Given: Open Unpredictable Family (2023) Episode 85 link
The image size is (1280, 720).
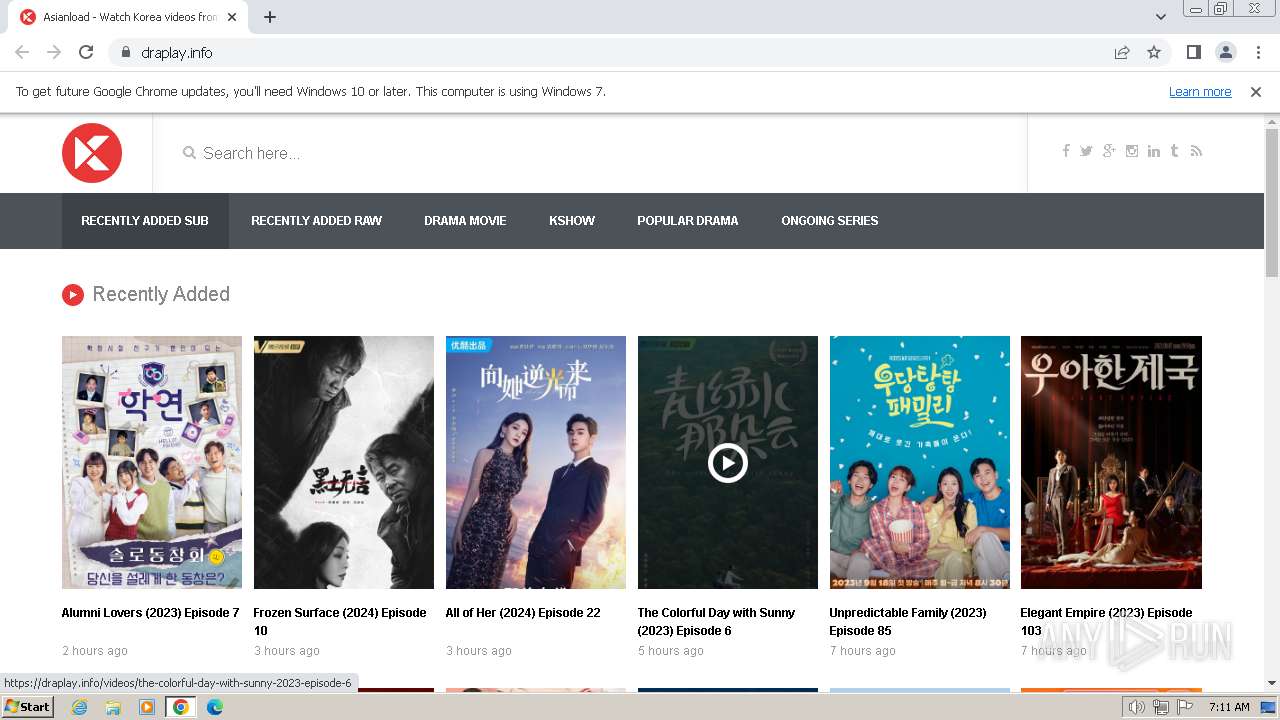Looking at the screenshot, I should tap(908, 622).
